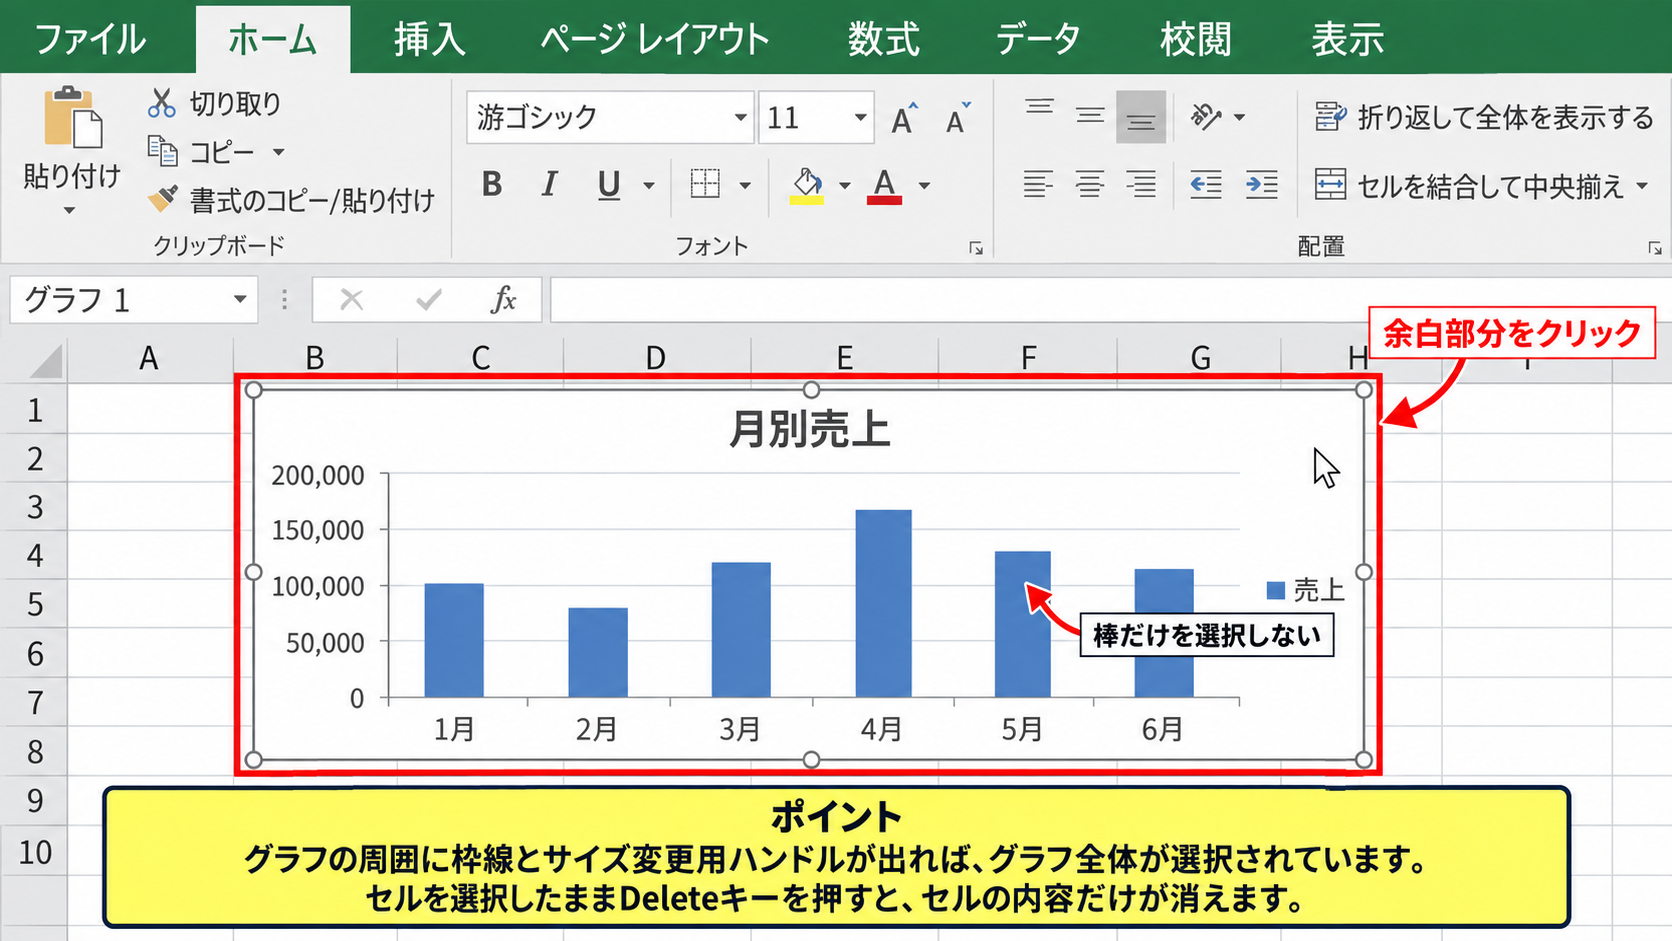Viewport: 1672px width, 941px height.
Task: Click the increase indent icon
Action: pos(1262,184)
